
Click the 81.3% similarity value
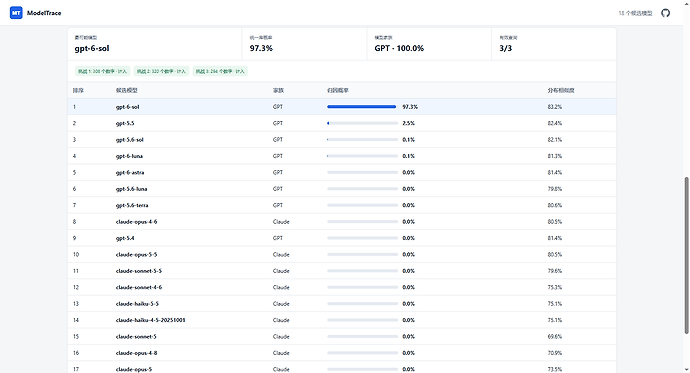point(554,156)
